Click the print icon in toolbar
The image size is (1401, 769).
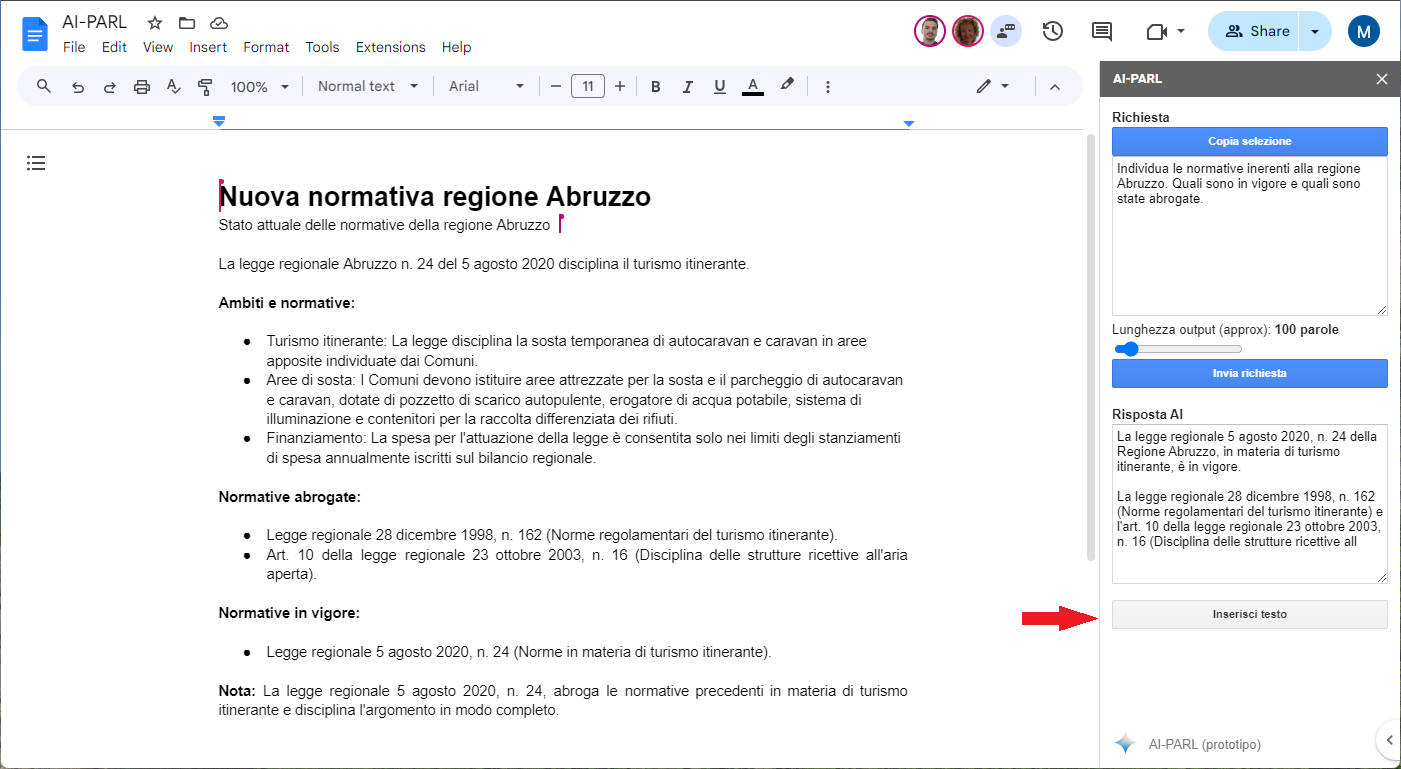point(141,87)
